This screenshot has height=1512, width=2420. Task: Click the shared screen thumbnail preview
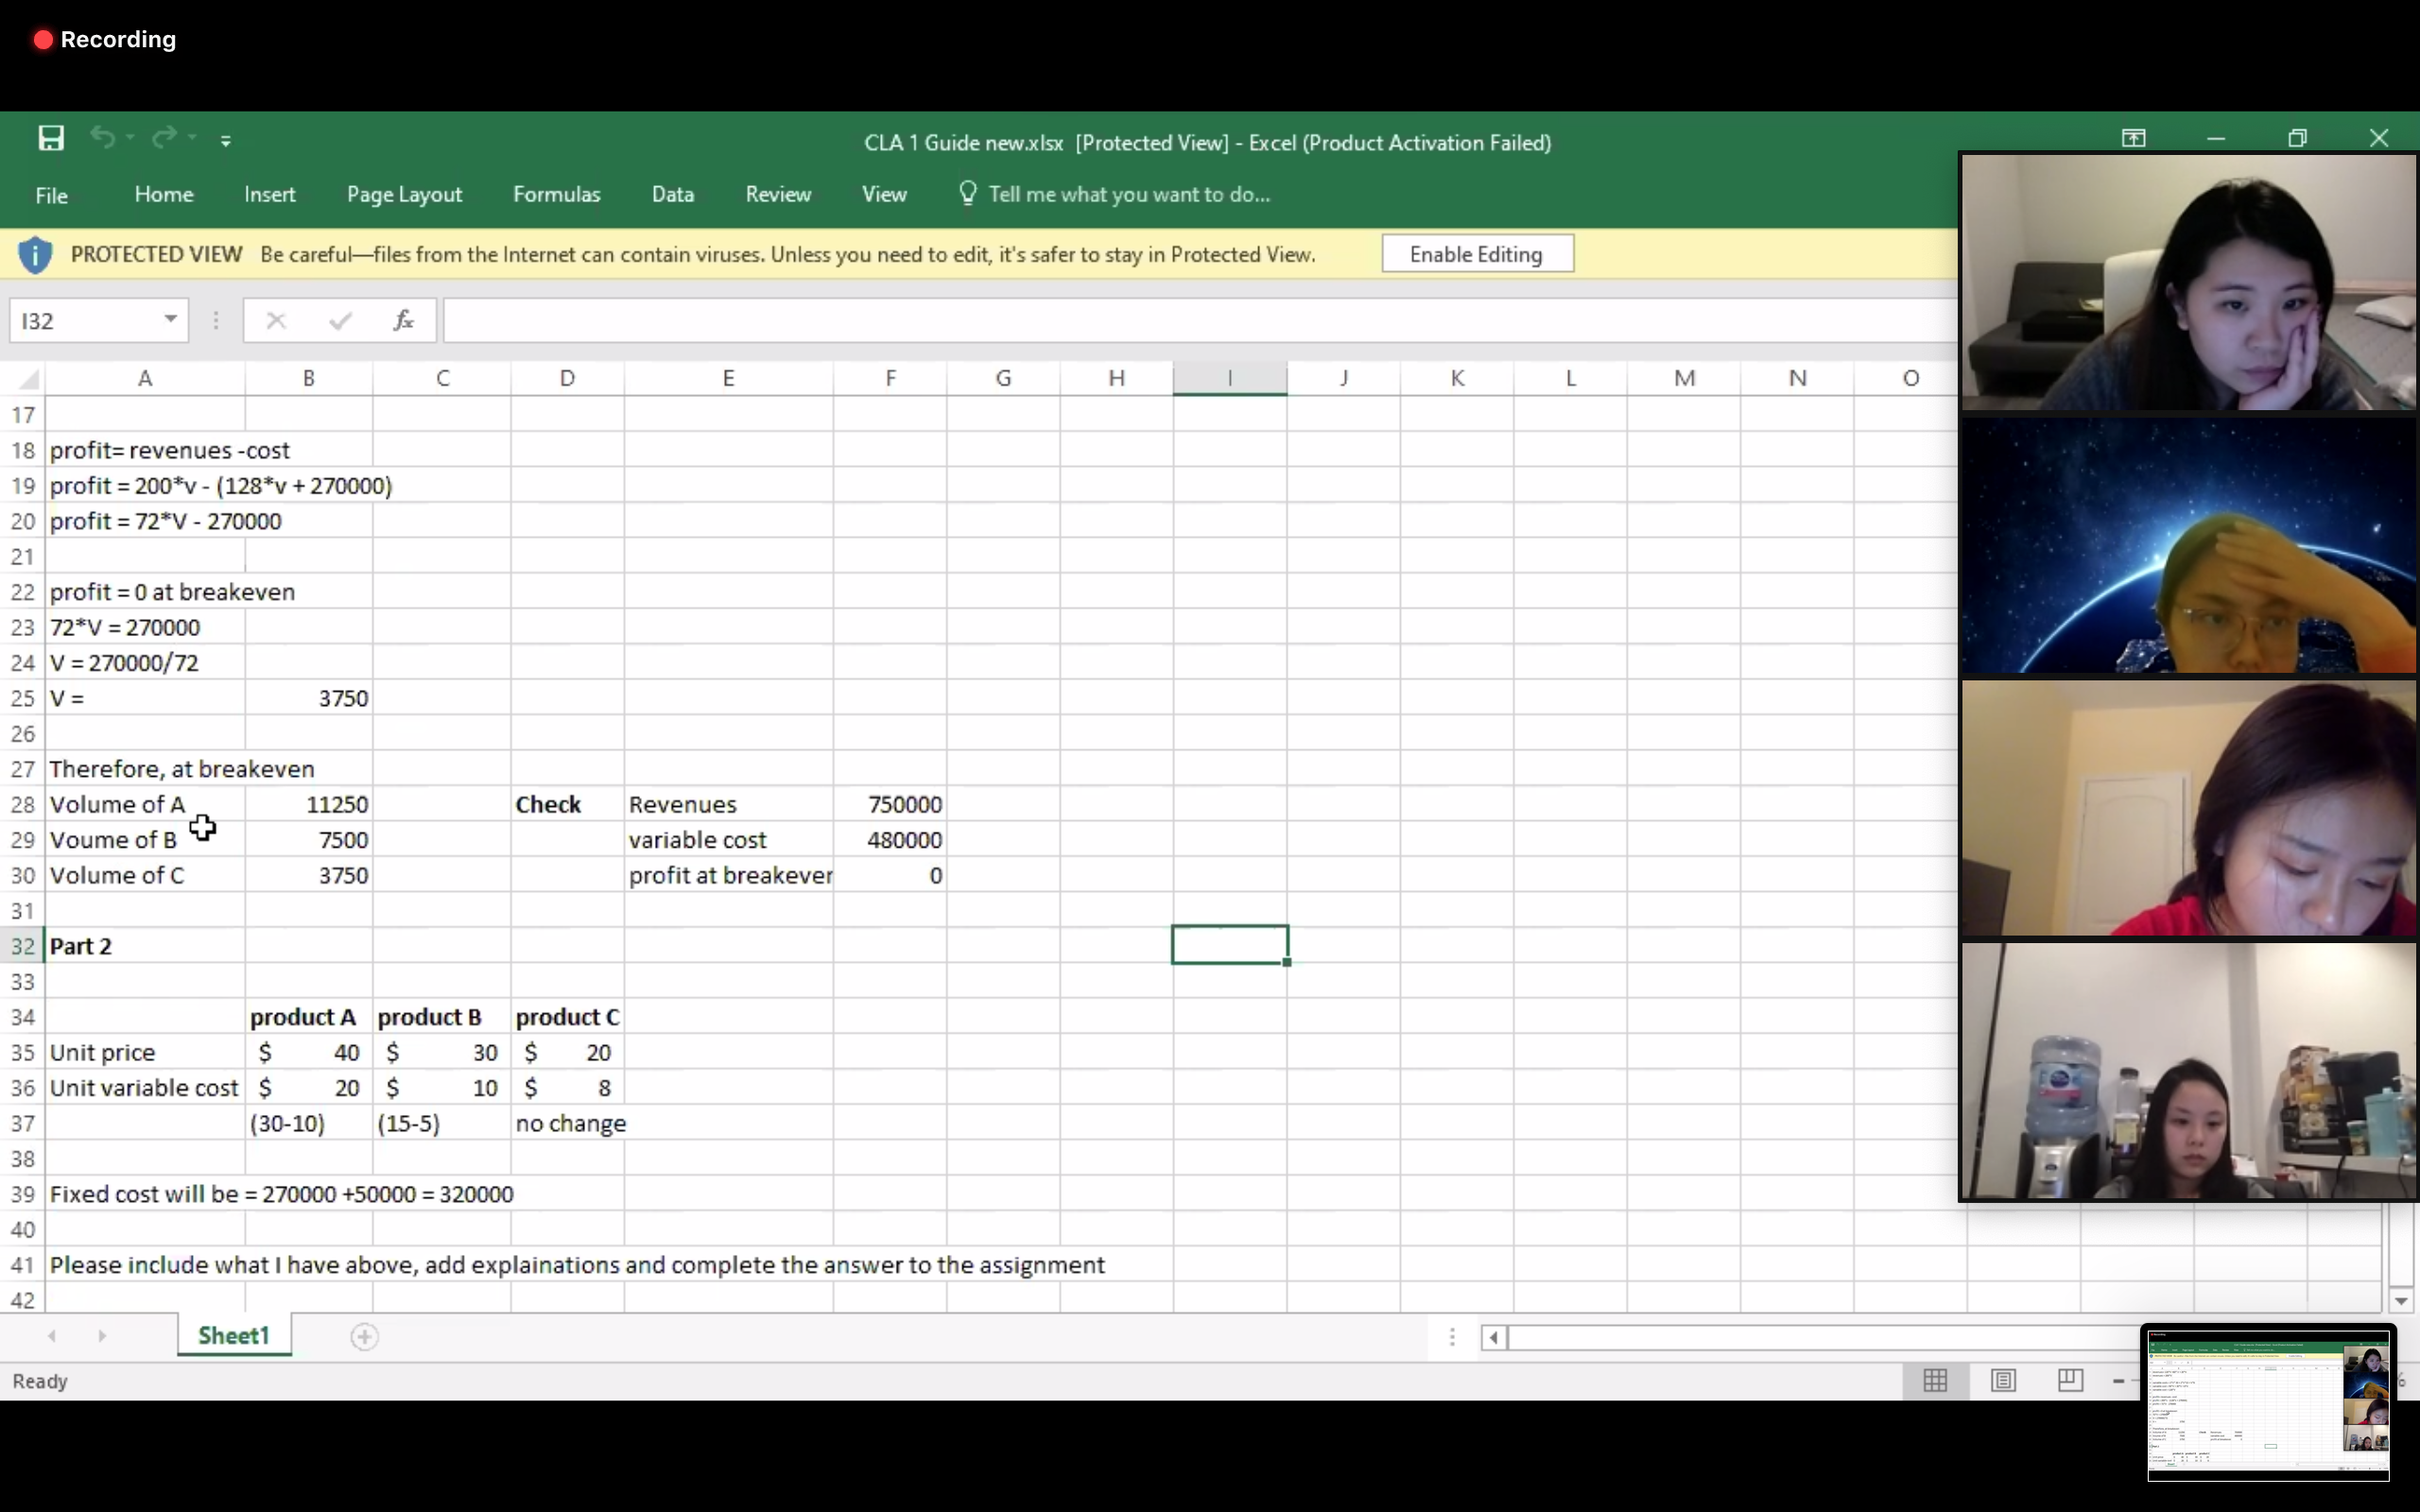tap(2268, 1404)
